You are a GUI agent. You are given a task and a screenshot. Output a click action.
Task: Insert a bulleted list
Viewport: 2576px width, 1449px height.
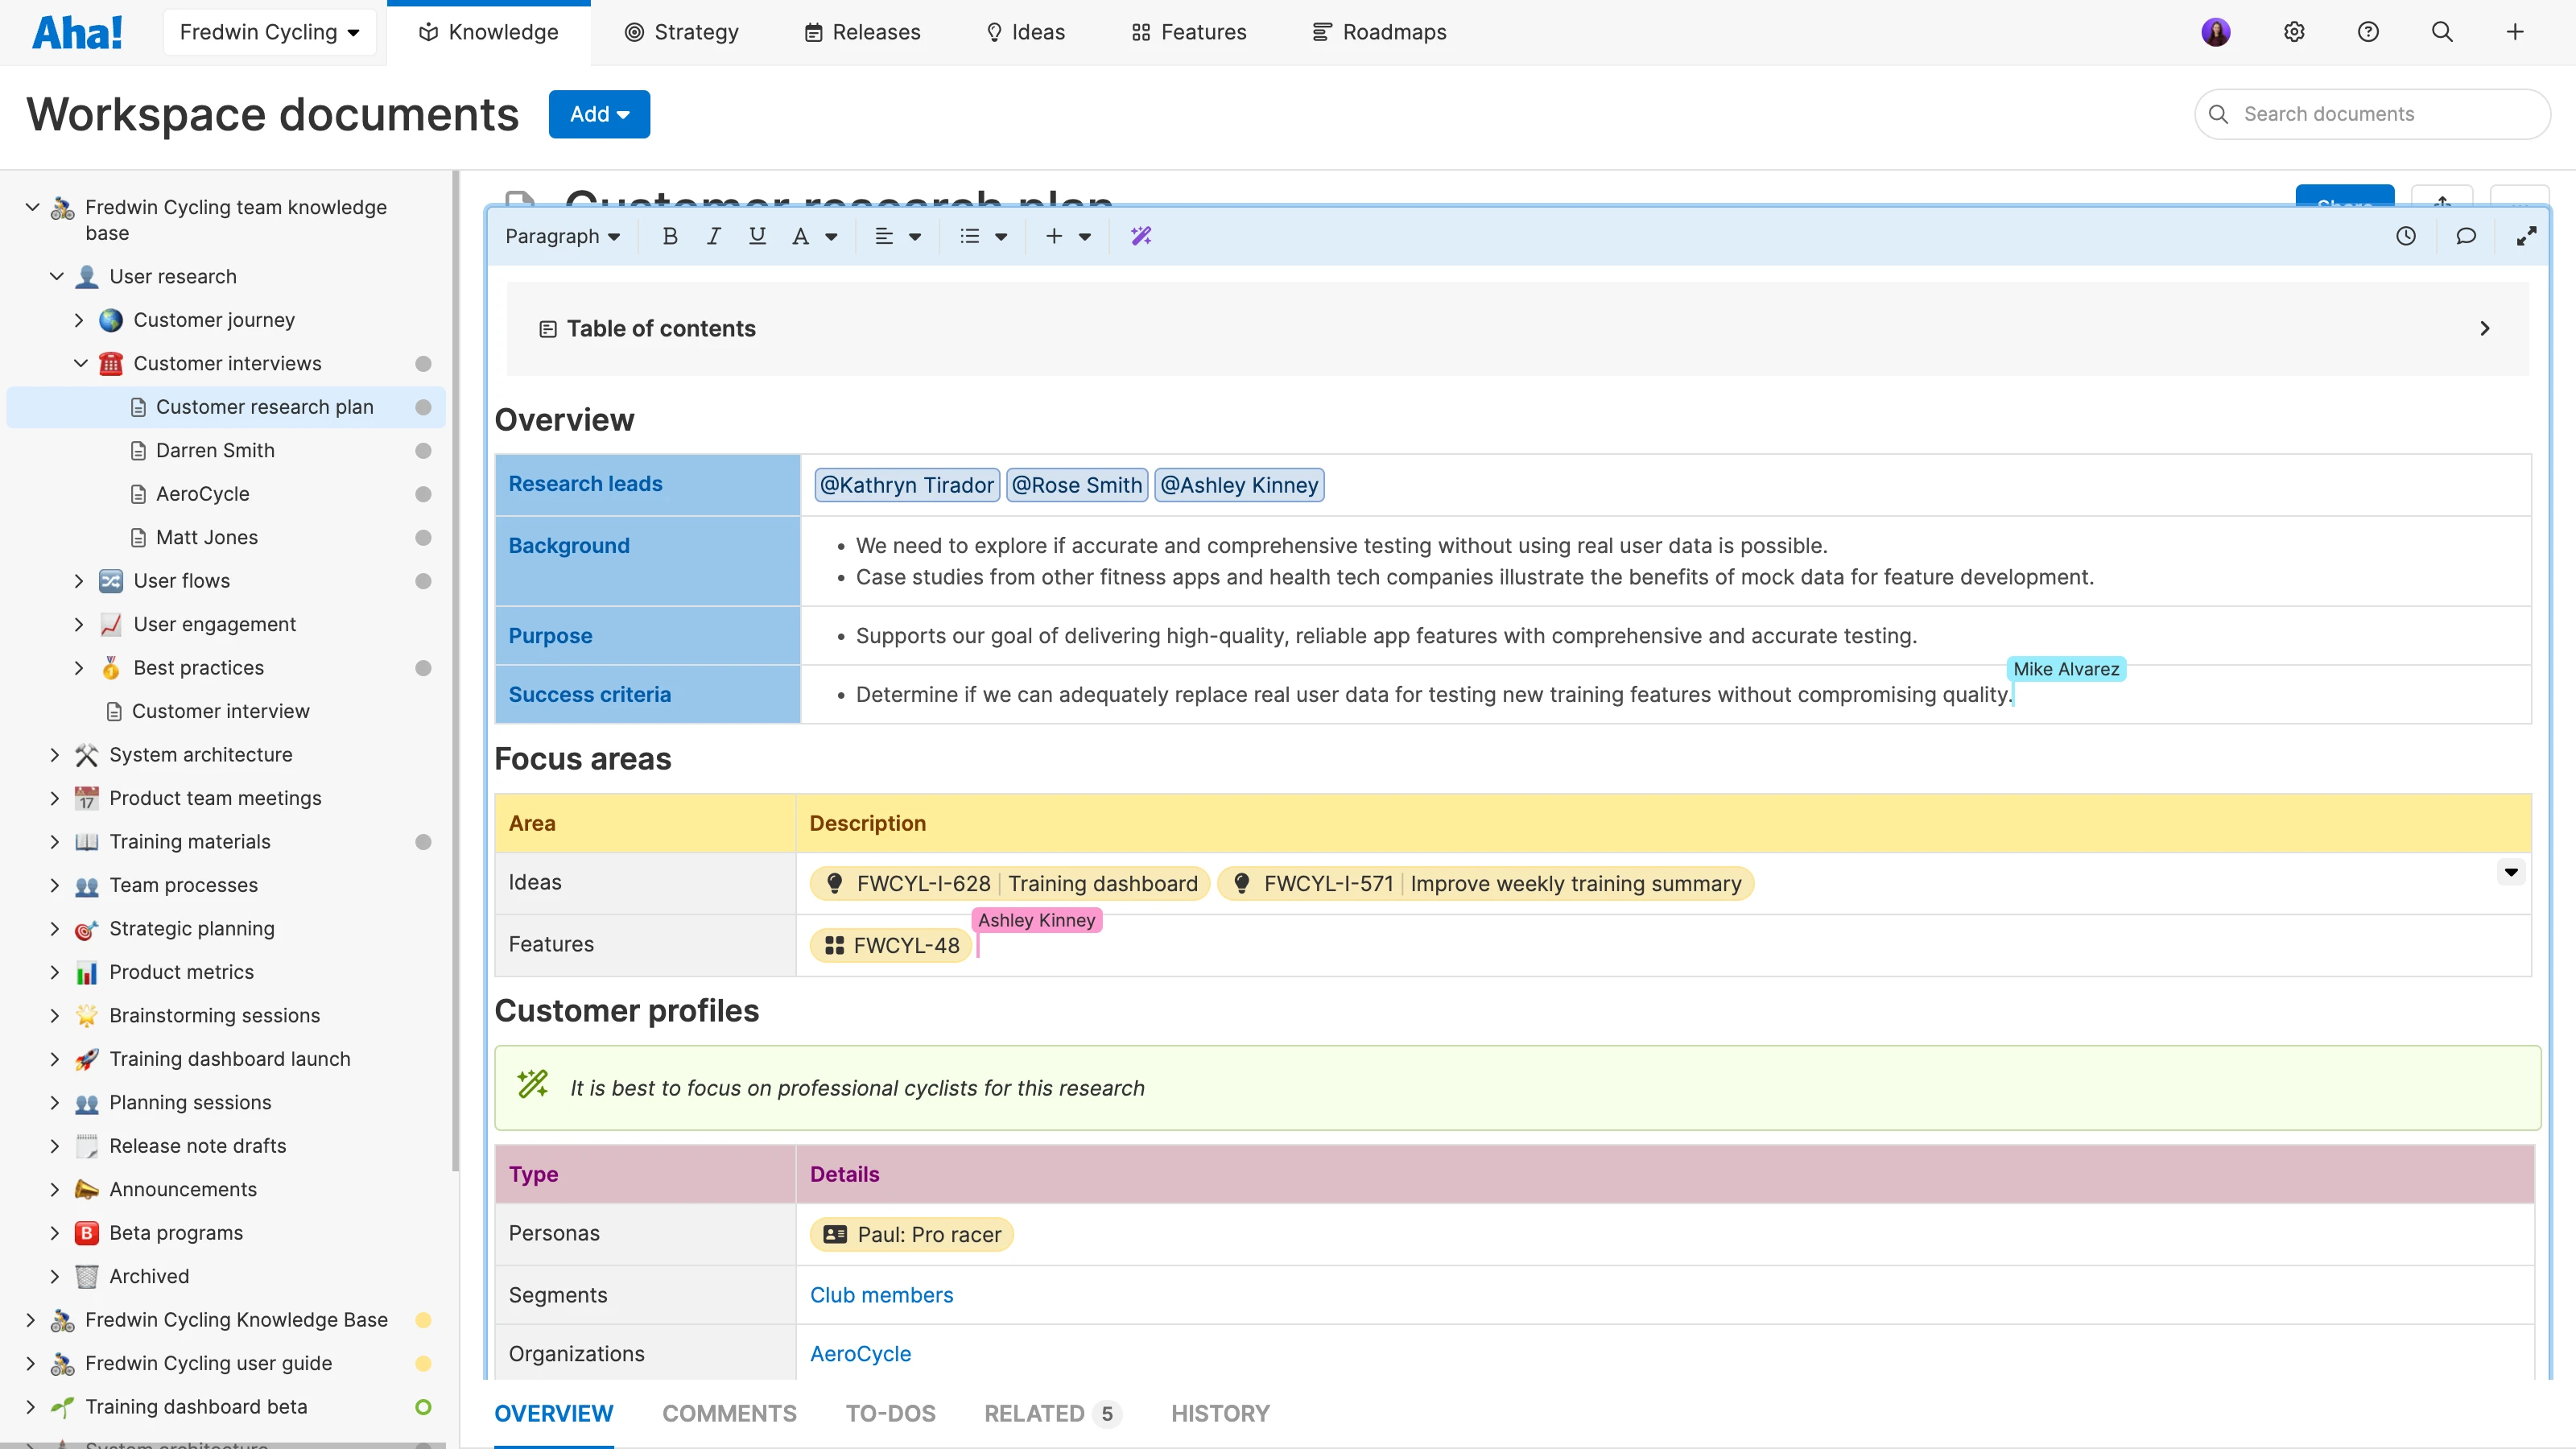(x=971, y=236)
